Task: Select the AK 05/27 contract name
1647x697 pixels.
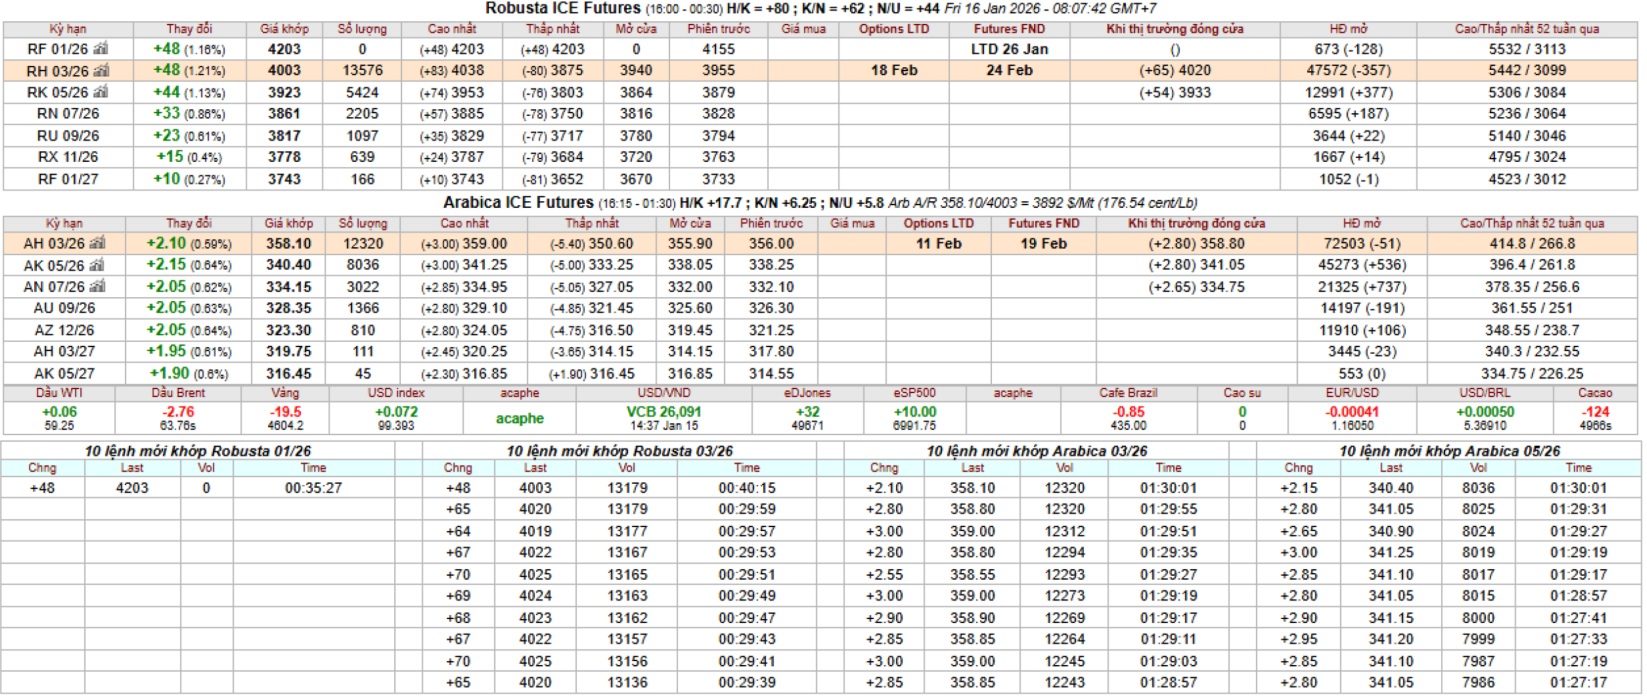Action: coord(64,373)
